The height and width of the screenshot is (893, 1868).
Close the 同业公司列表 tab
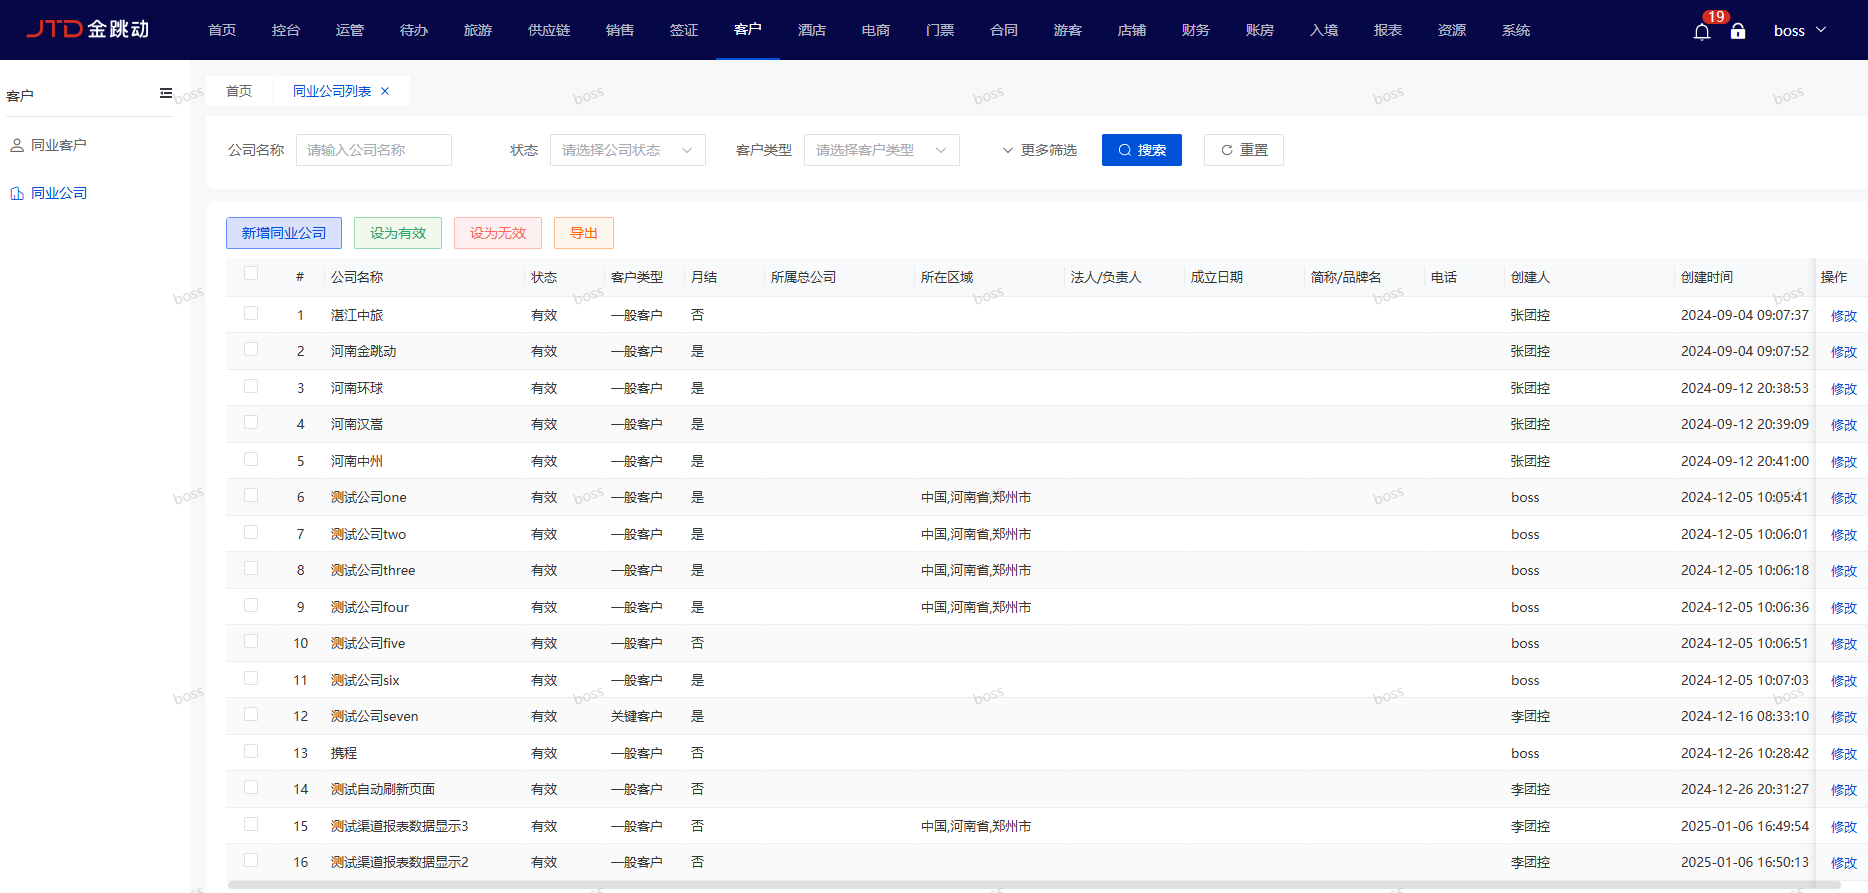(x=385, y=91)
